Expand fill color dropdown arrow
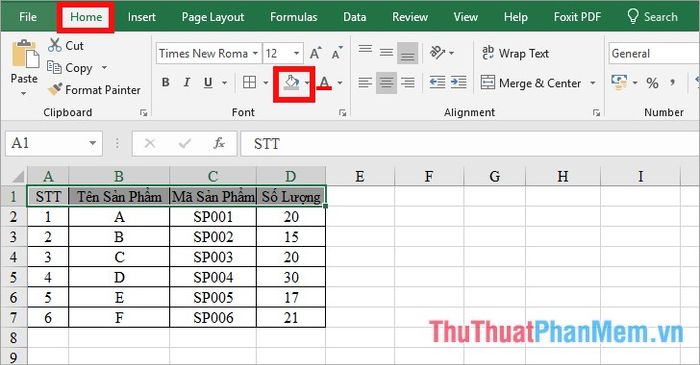Screen dimensions: 700x365 point(307,83)
